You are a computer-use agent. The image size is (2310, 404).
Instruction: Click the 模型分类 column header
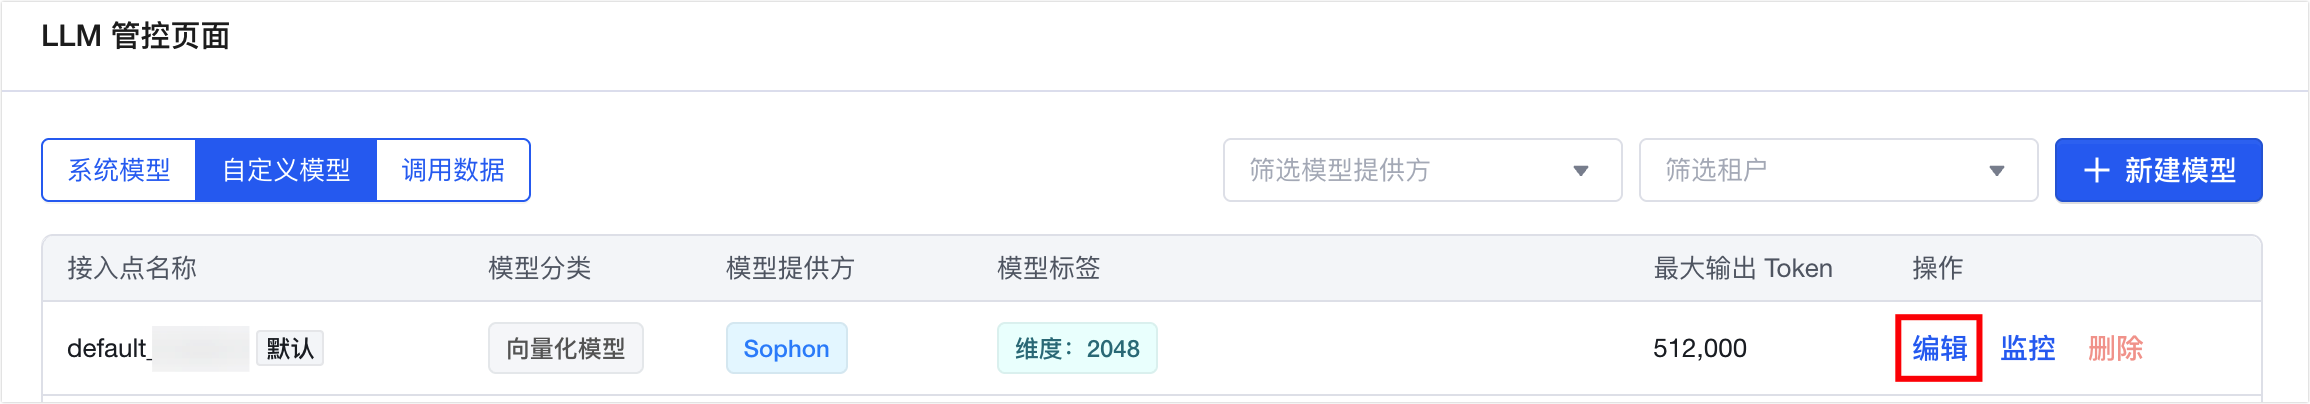[x=539, y=268]
